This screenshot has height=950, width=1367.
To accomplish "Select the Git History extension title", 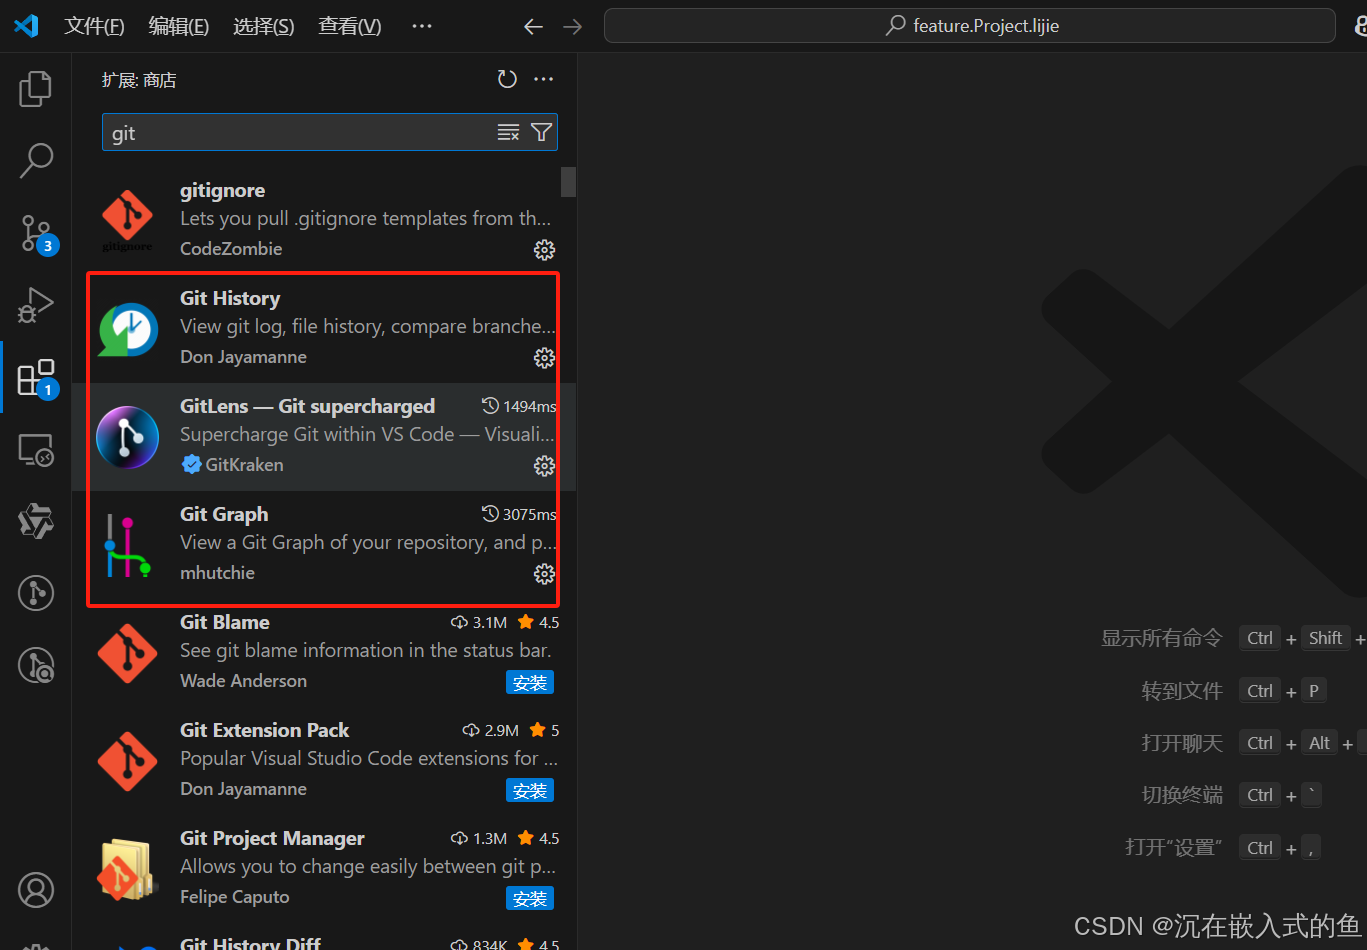I will pos(230,298).
